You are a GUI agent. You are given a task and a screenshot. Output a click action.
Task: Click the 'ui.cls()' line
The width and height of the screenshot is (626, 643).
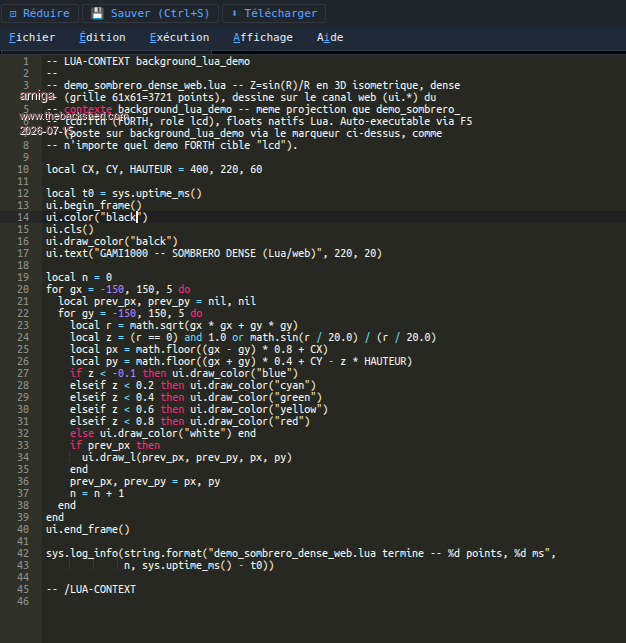[x=70, y=230]
